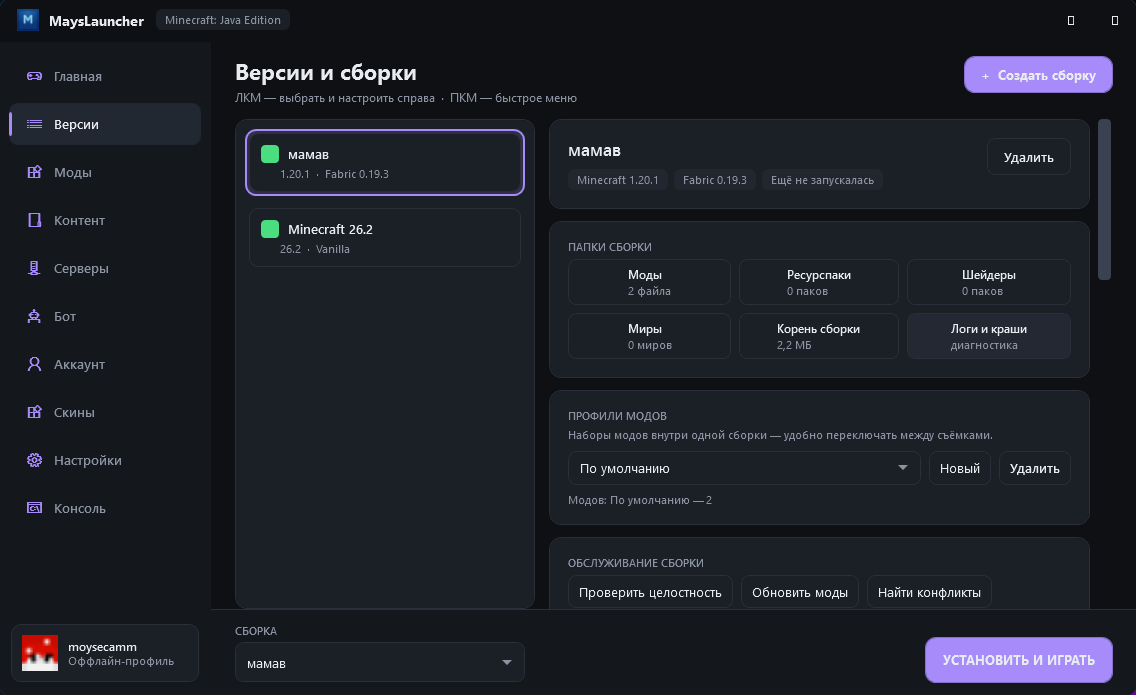Click the Бот robot icon
The height and width of the screenshot is (695, 1136).
tap(34, 316)
